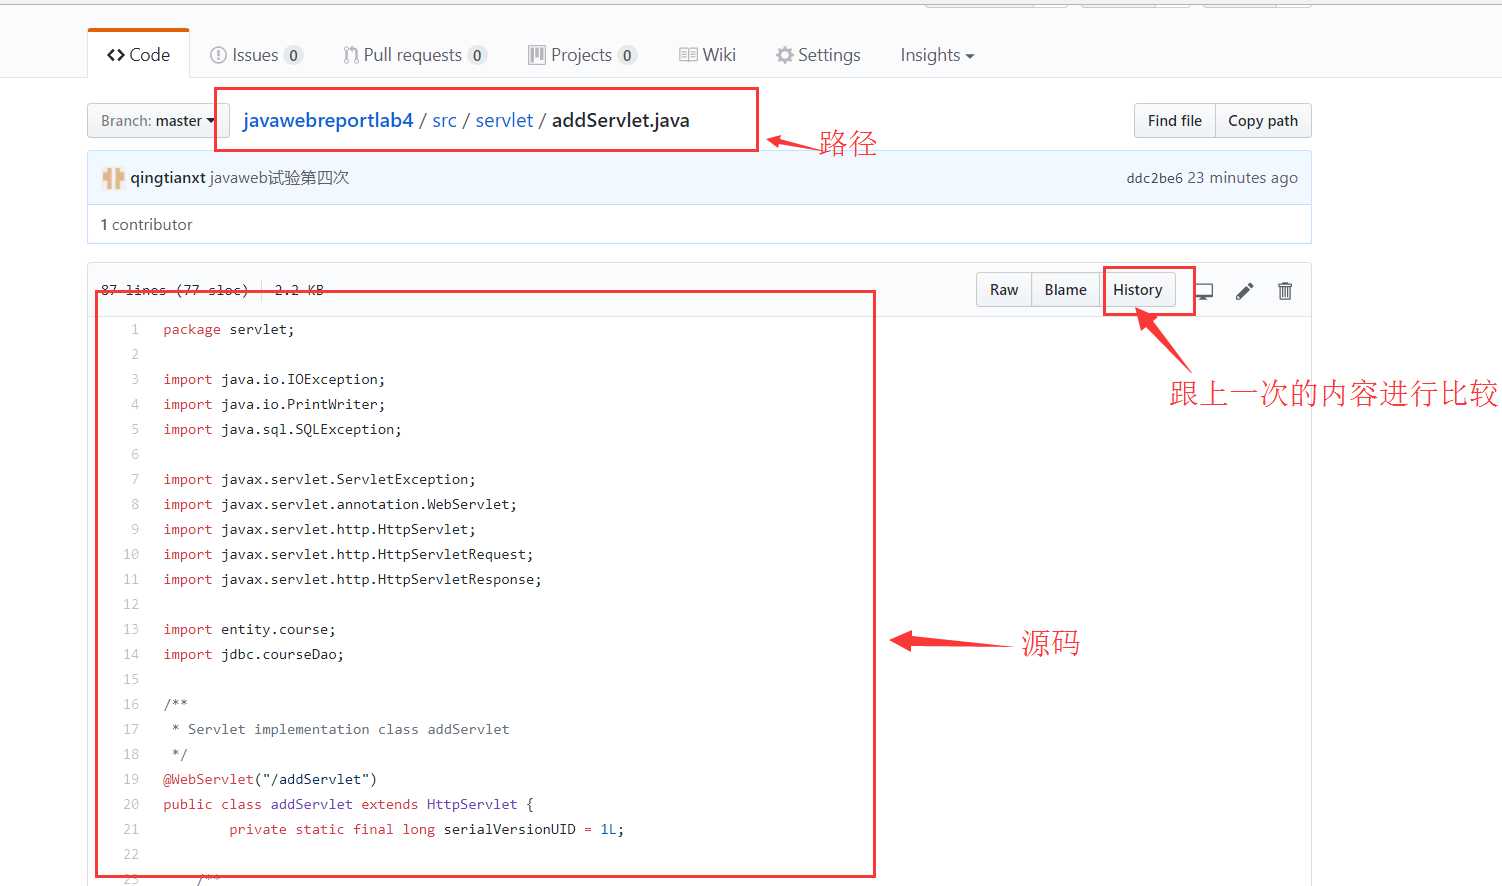
Task: Open qingtianxt user profile link
Action: pos(168,178)
